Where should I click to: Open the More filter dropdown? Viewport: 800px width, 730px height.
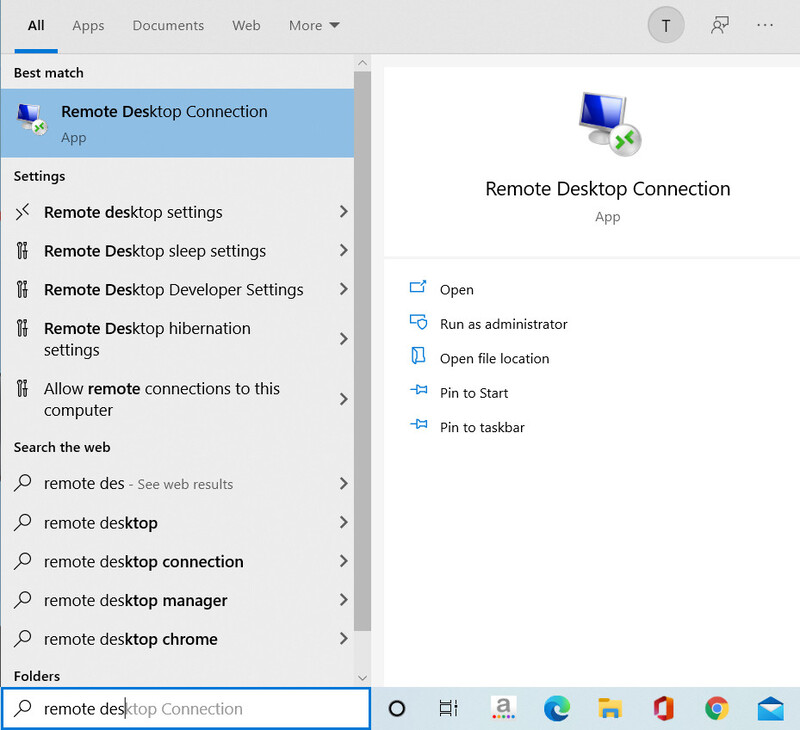coord(314,26)
